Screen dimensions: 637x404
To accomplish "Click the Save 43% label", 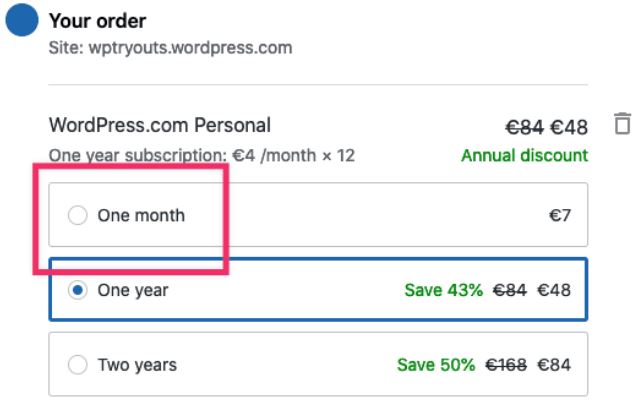I will (443, 291).
